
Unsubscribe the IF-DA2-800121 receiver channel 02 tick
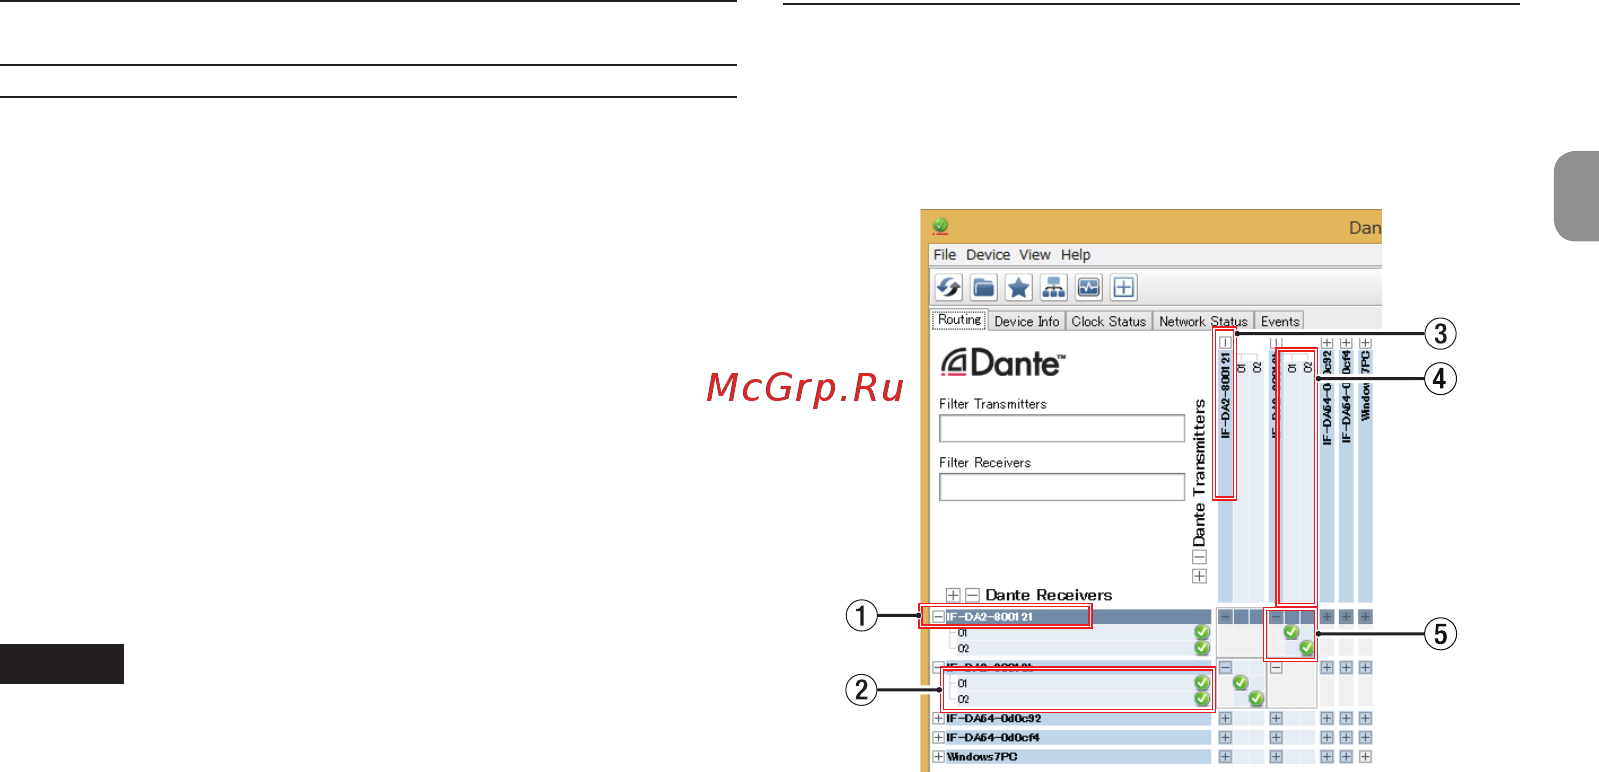click(x=1306, y=648)
